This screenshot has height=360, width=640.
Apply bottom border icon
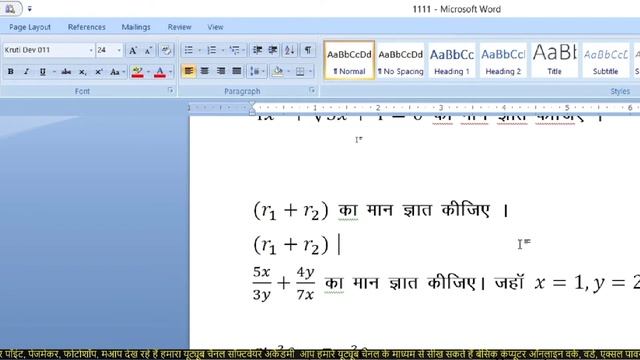pos(300,72)
